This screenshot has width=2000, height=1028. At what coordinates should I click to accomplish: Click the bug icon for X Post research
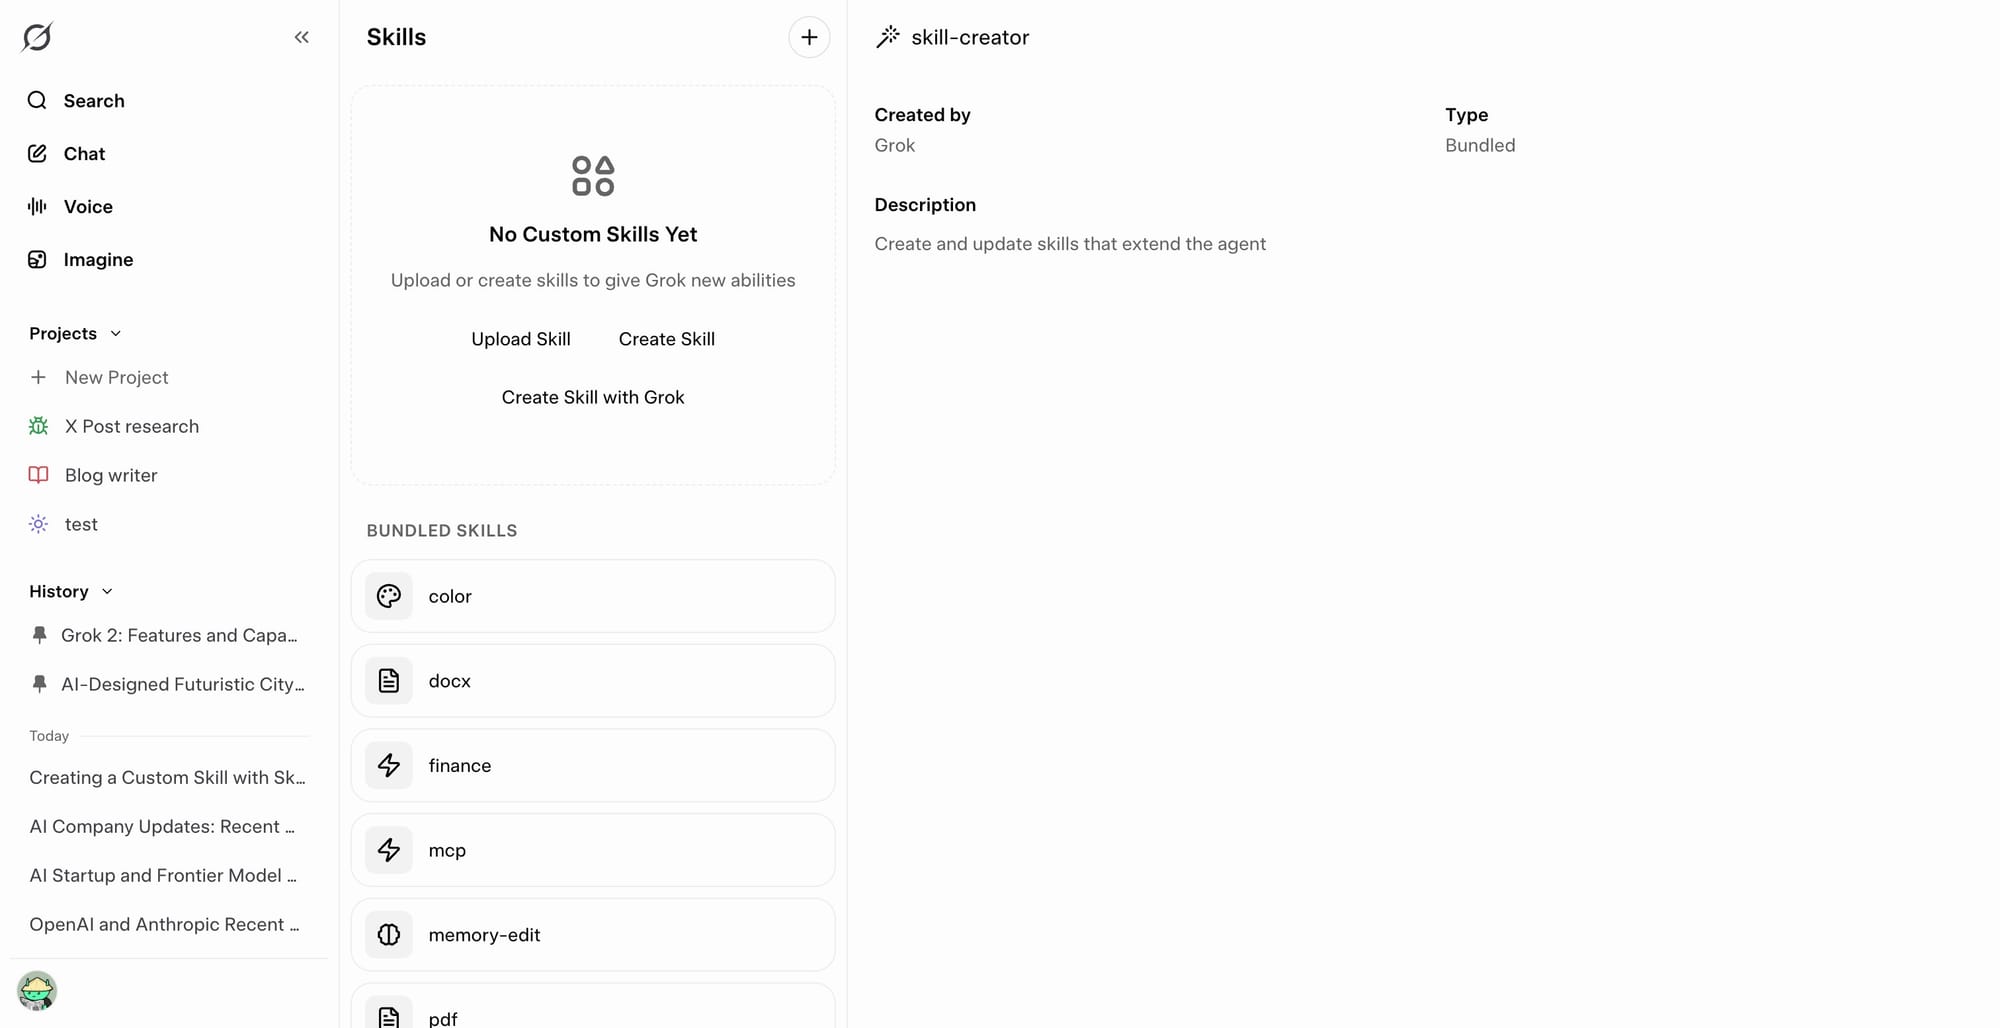[38, 426]
